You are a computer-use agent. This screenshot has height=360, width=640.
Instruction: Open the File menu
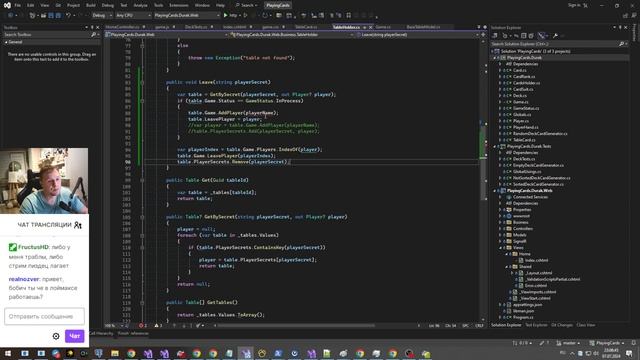[x=18, y=5]
